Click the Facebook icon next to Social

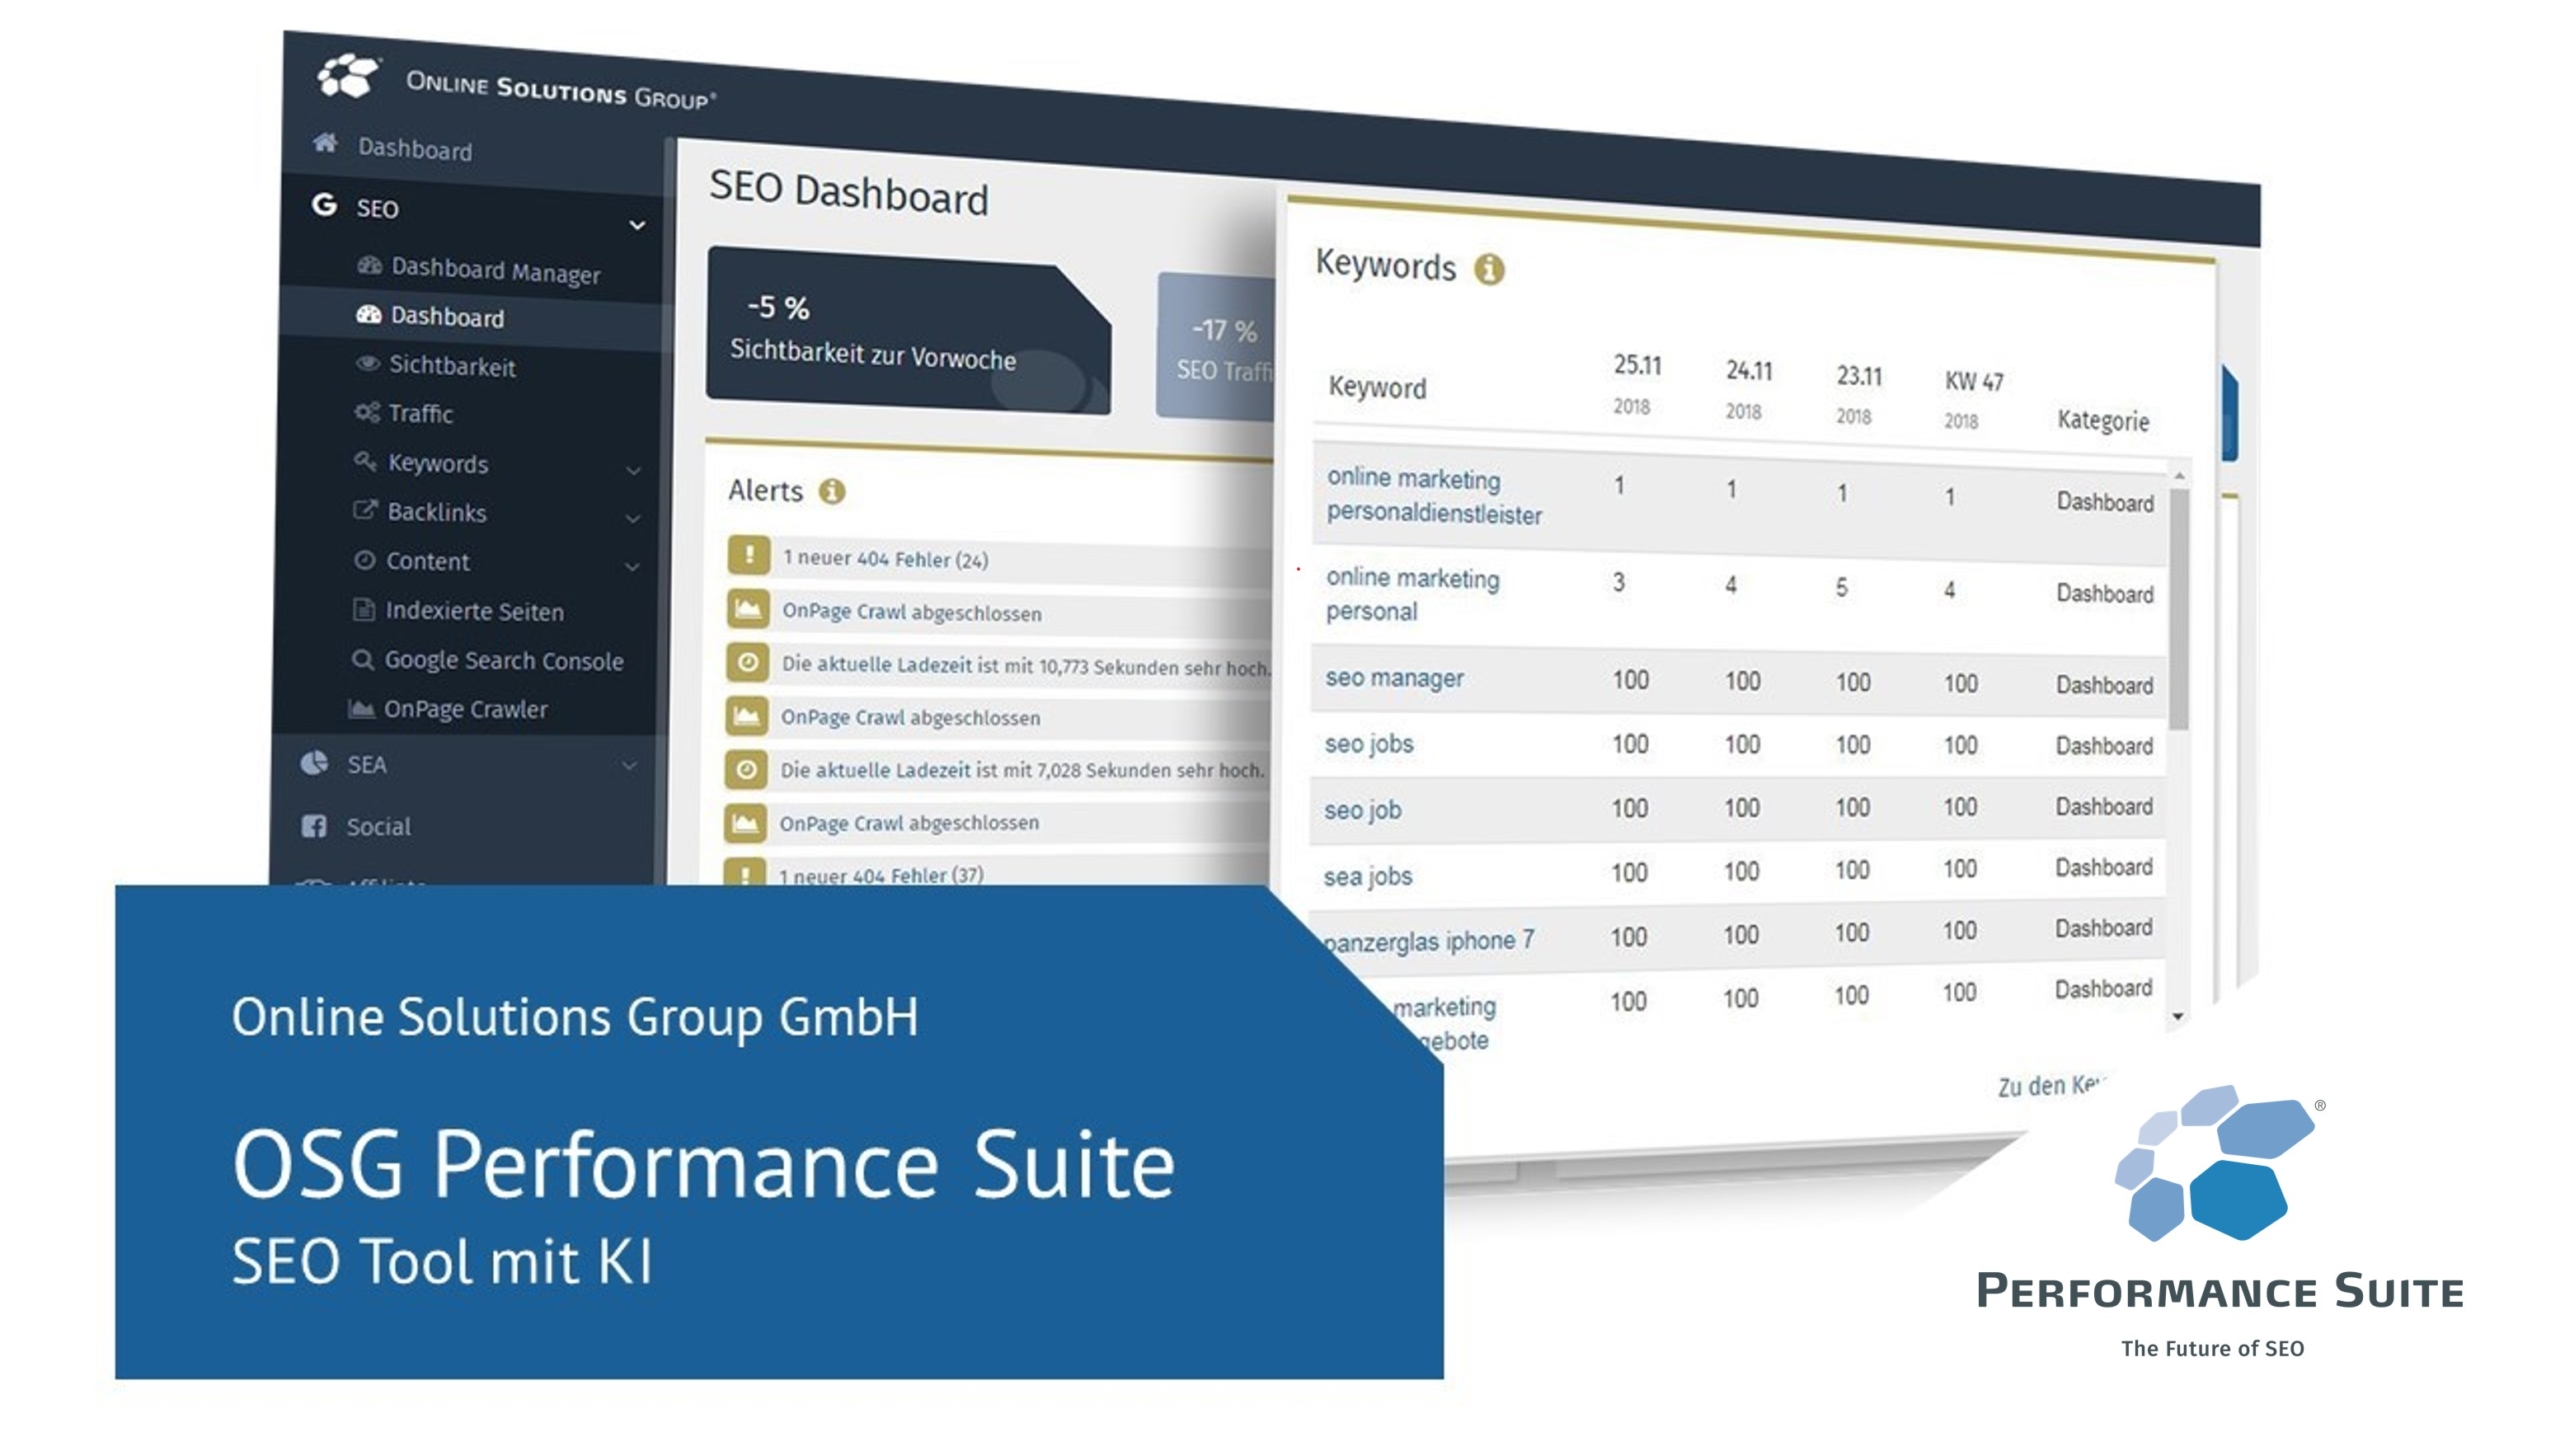pyautogui.click(x=313, y=826)
